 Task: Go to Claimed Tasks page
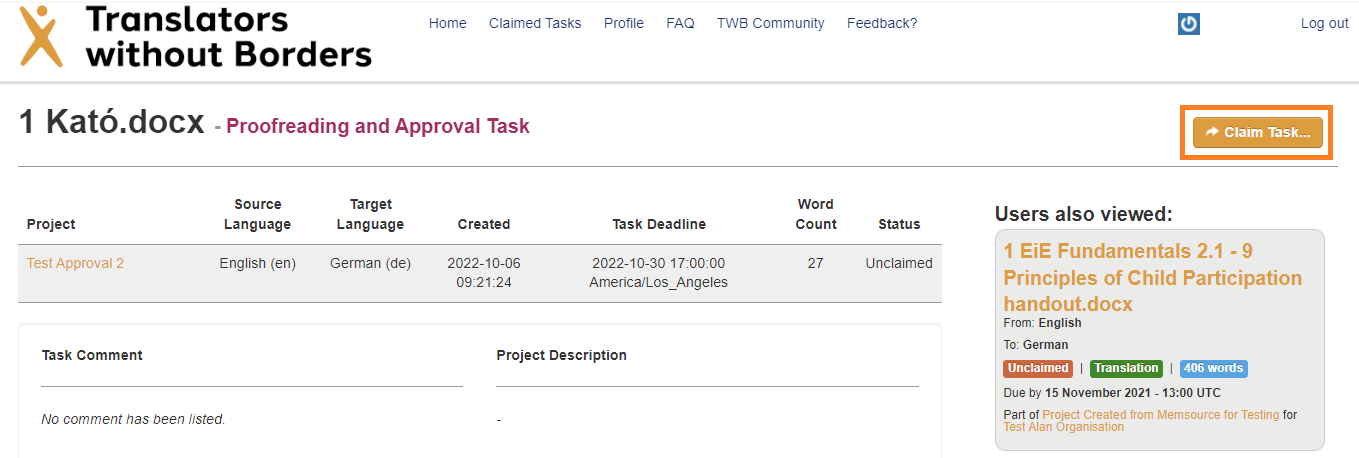point(534,23)
